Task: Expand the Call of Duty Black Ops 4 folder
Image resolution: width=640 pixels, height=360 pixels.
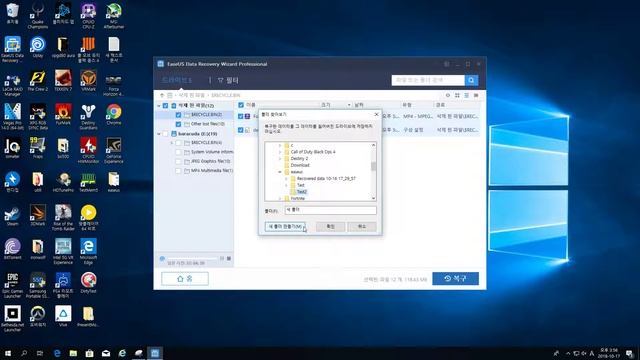Action: point(280,152)
